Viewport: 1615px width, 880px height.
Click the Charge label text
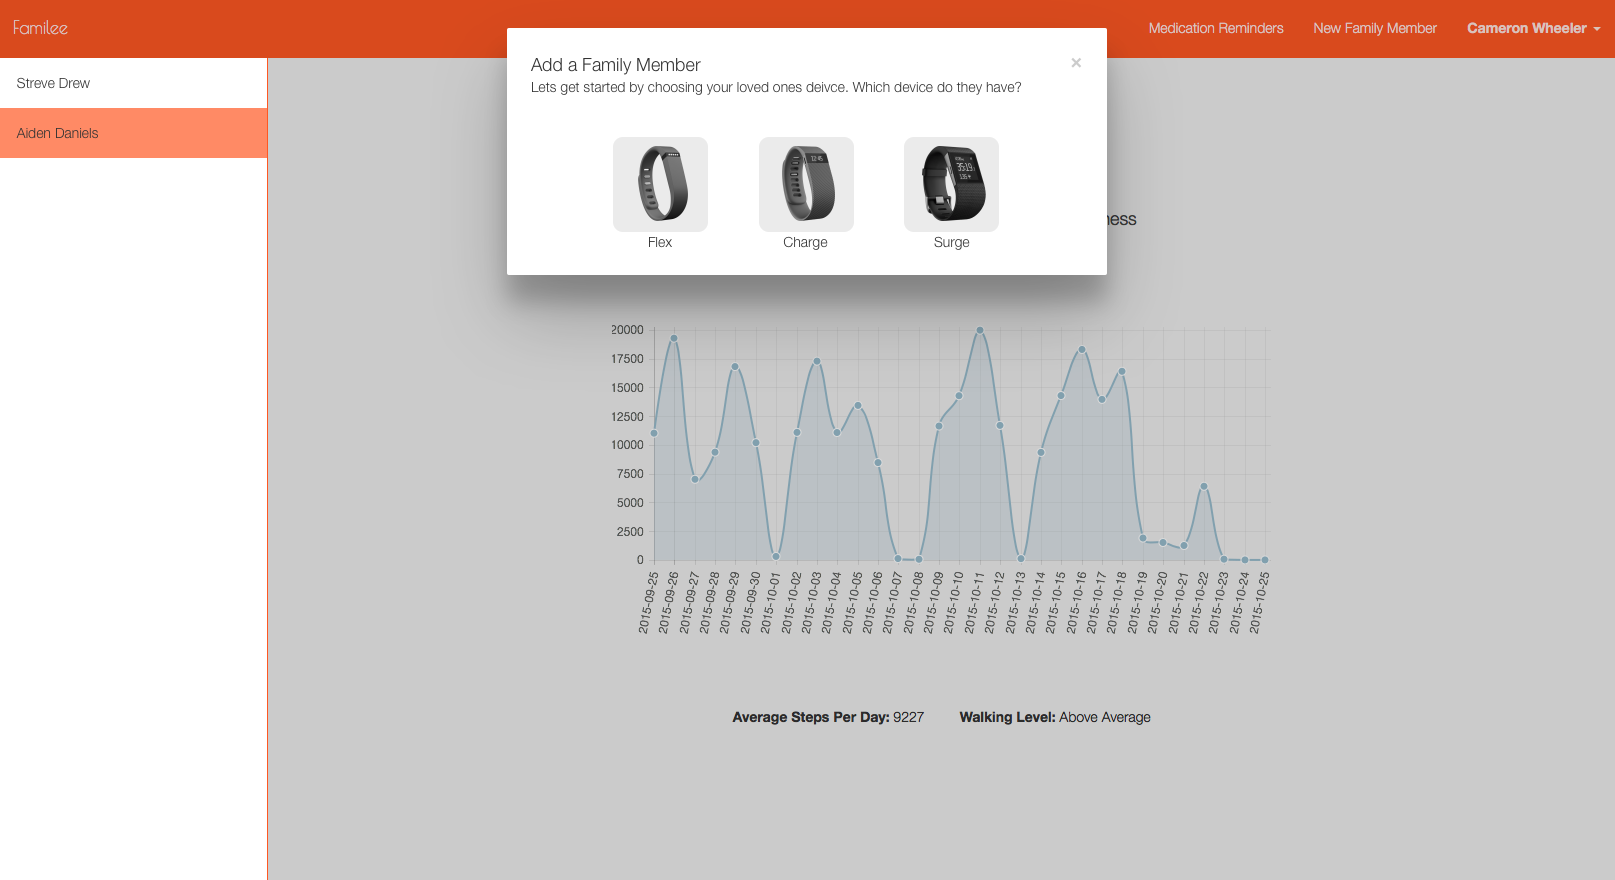pos(805,242)
